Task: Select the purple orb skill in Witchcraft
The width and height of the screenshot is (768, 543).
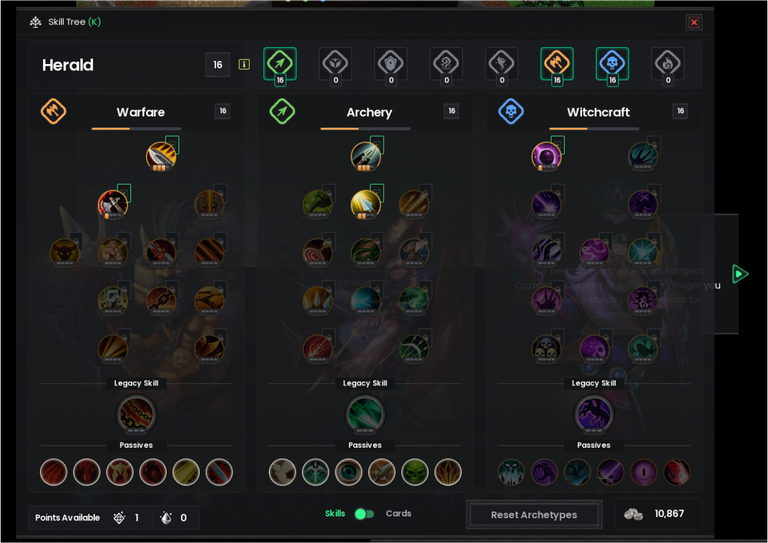Action: click(546, 157)
